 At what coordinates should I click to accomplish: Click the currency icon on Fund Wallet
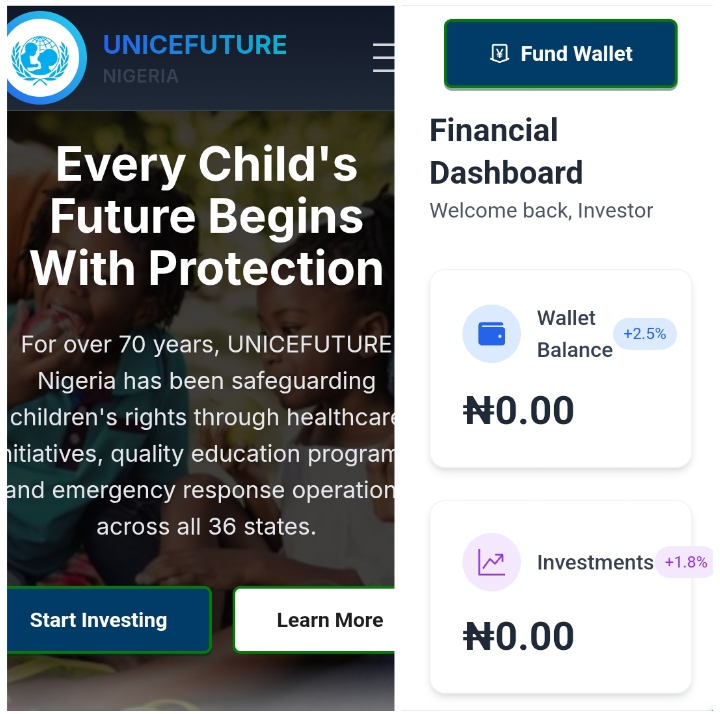pos(499,54)
